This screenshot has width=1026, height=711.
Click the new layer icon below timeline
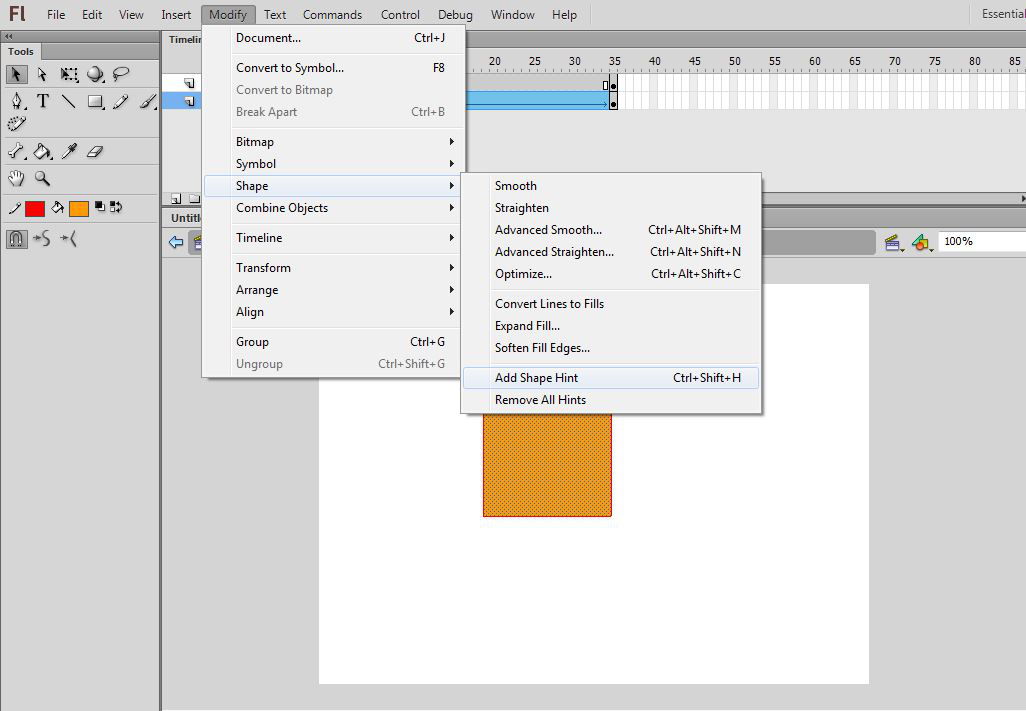(176, 198)
